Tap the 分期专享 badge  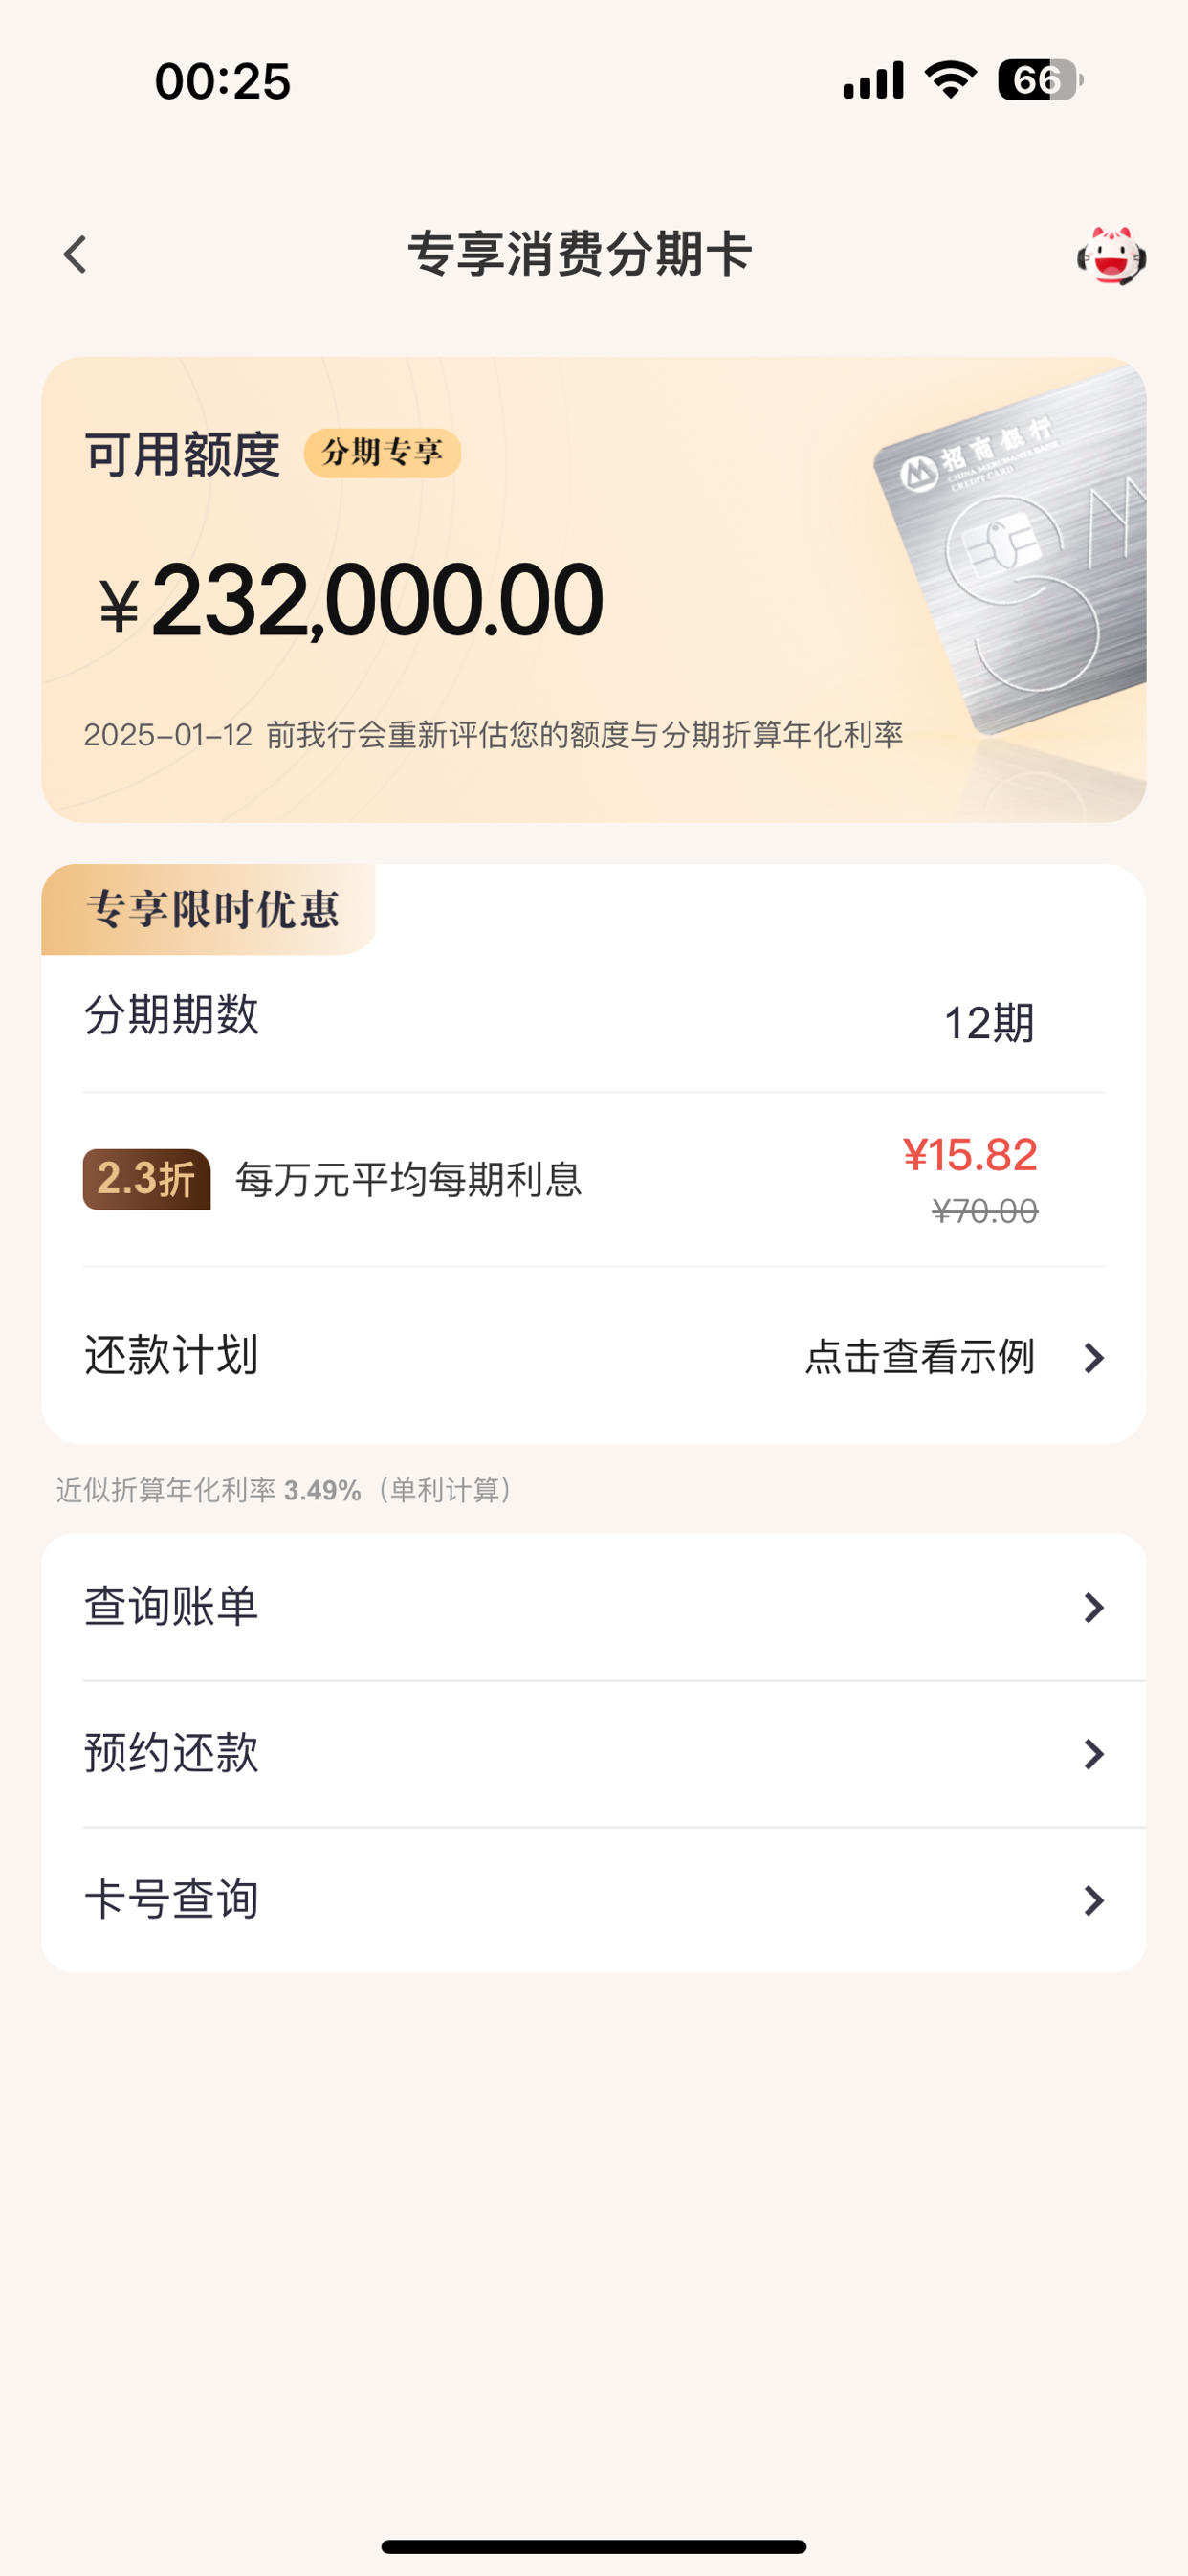382,453
